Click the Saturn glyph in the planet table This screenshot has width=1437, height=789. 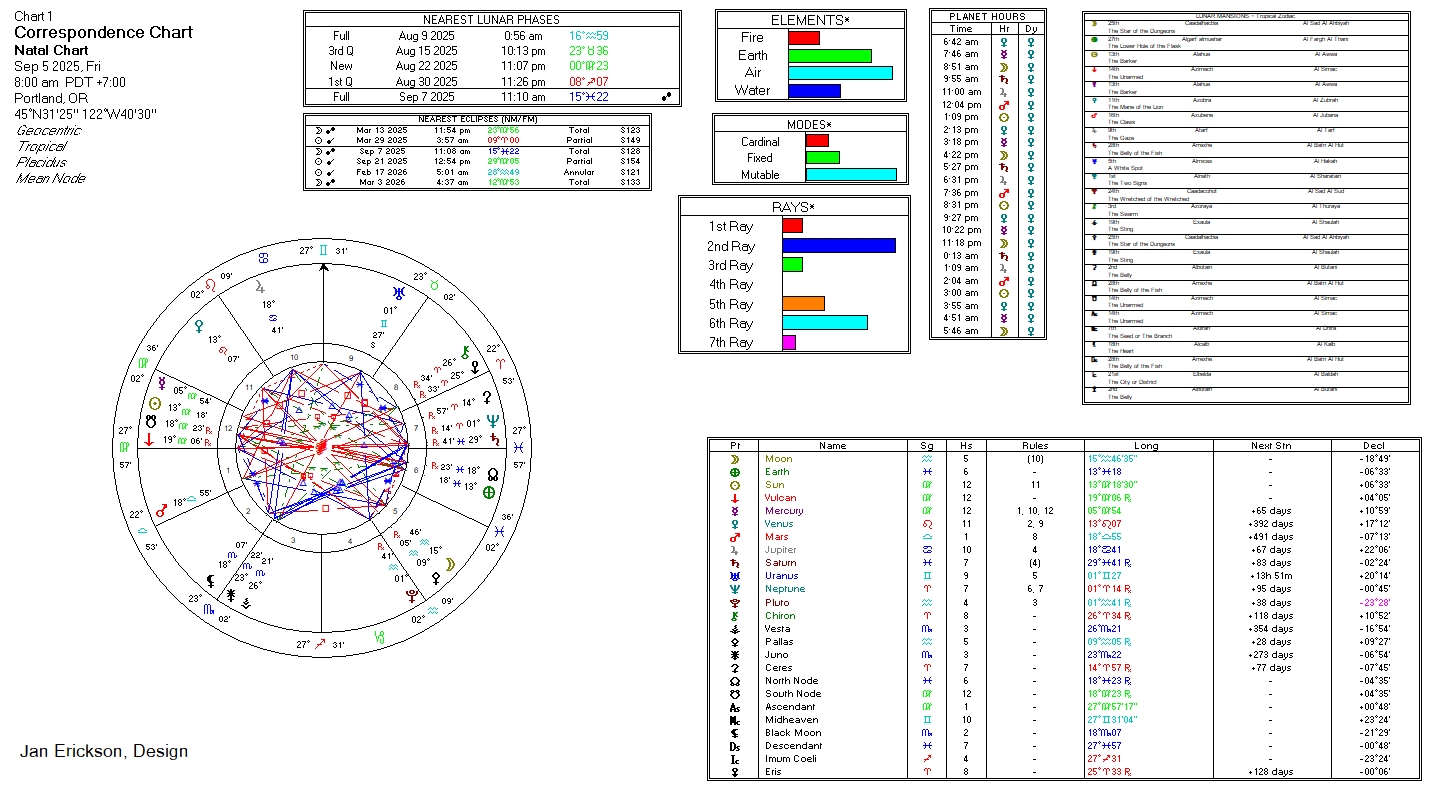(x=735, y=563)
